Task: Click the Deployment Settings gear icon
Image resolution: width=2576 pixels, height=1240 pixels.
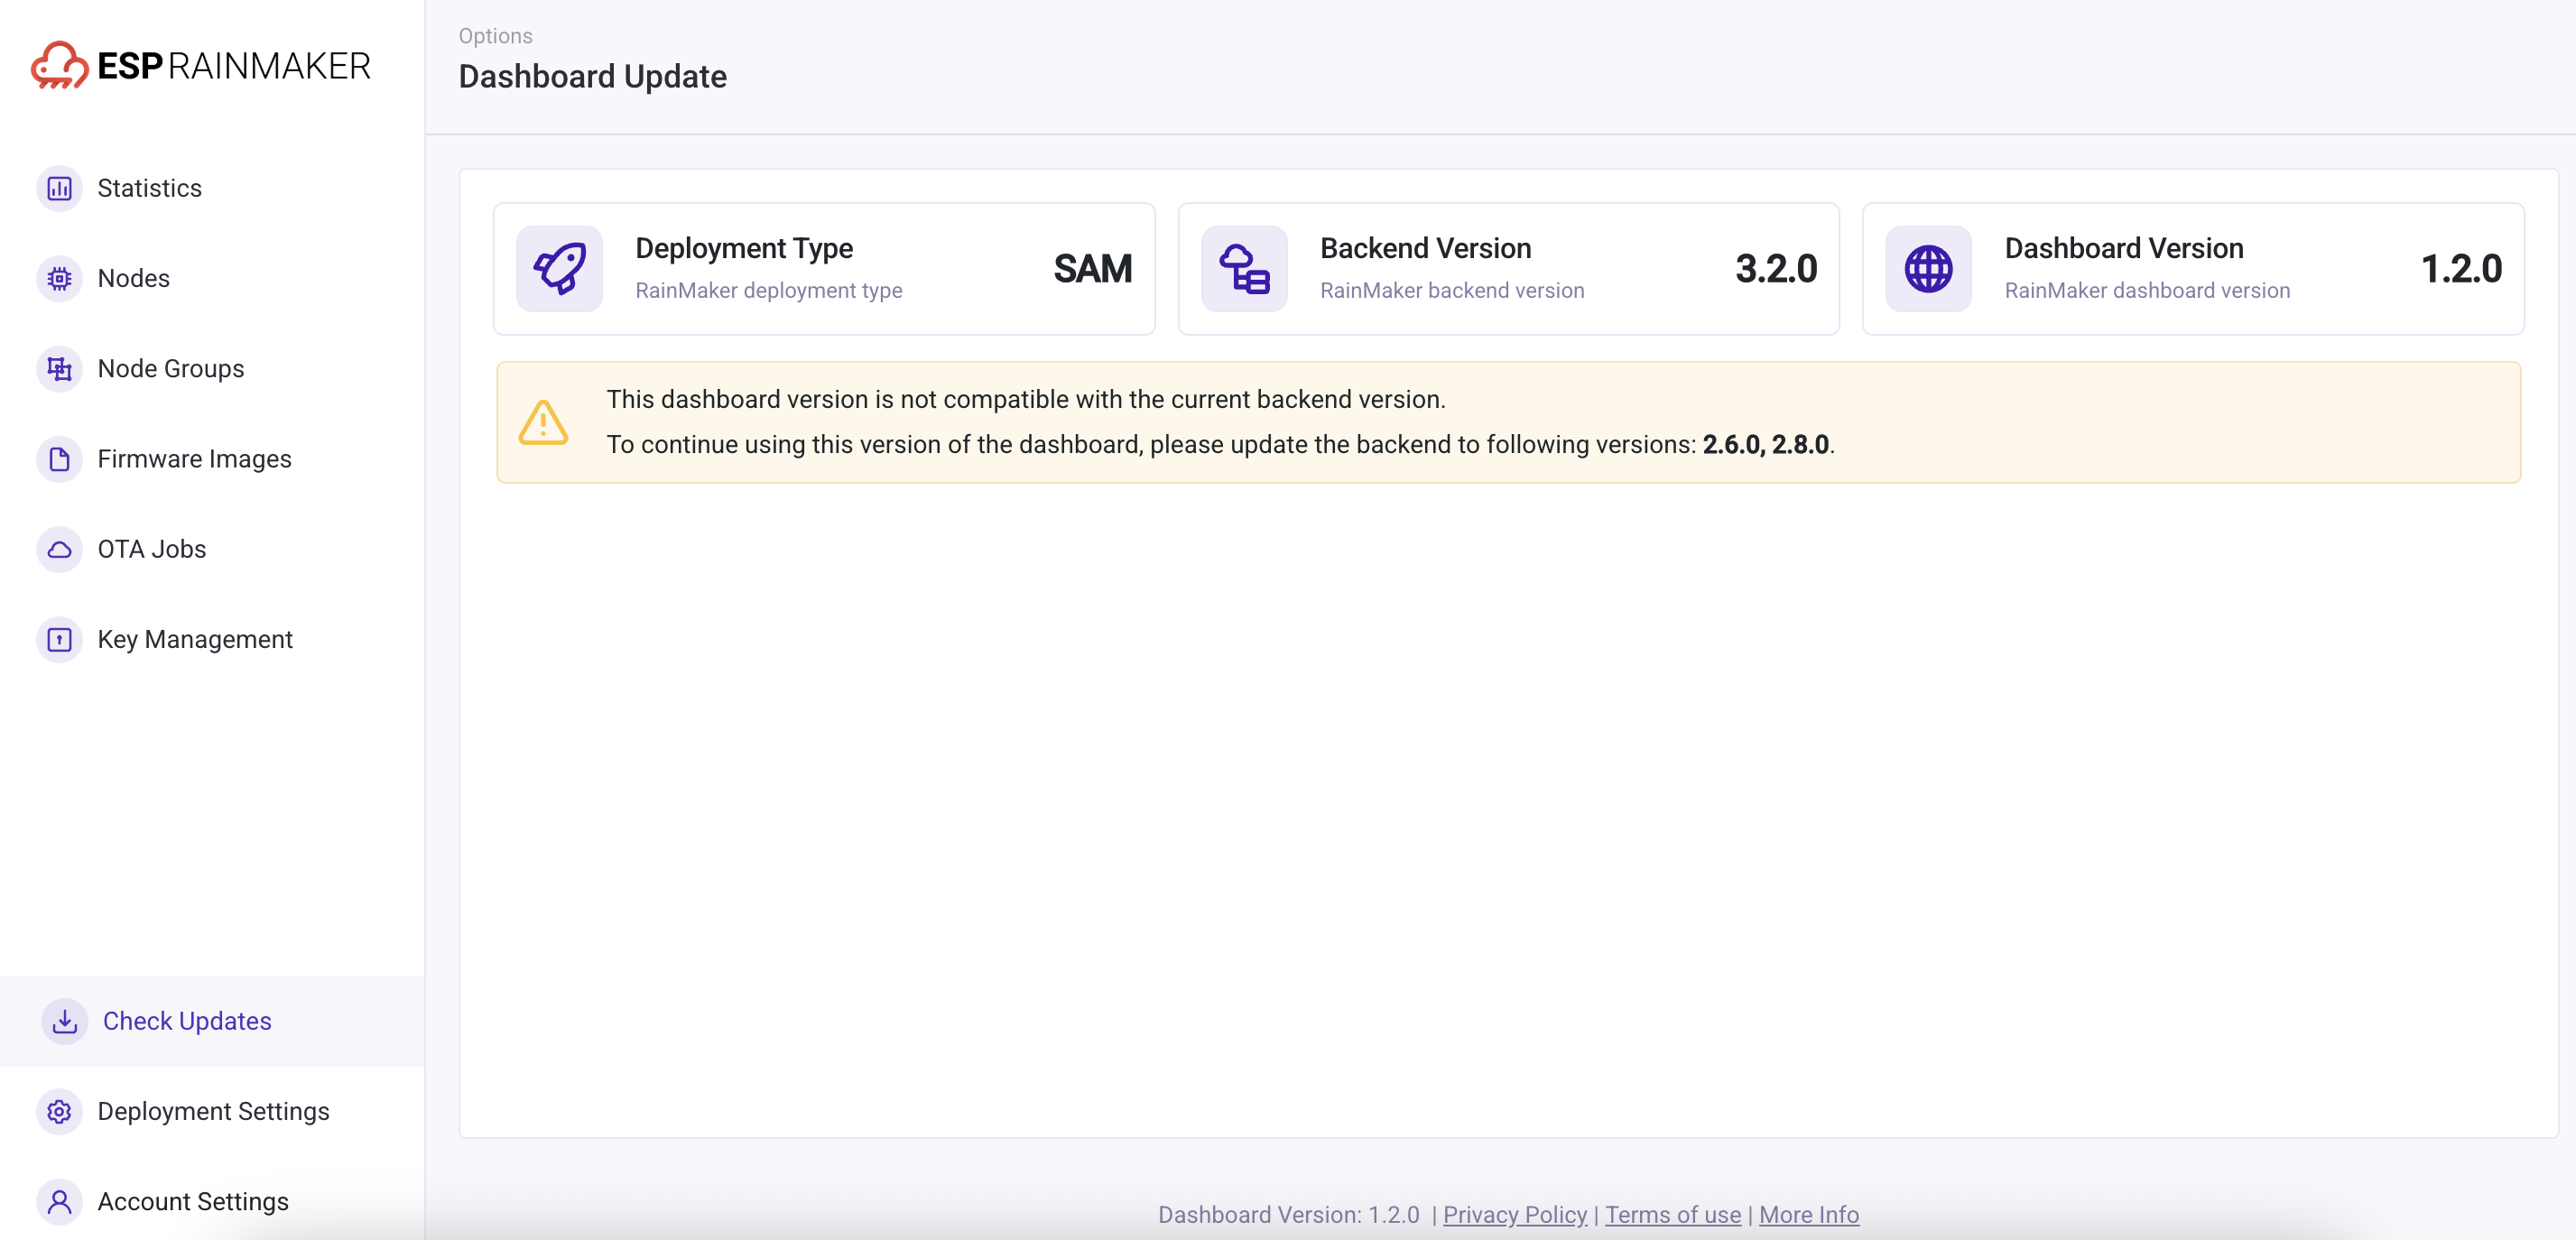Action: (60, 1111)
